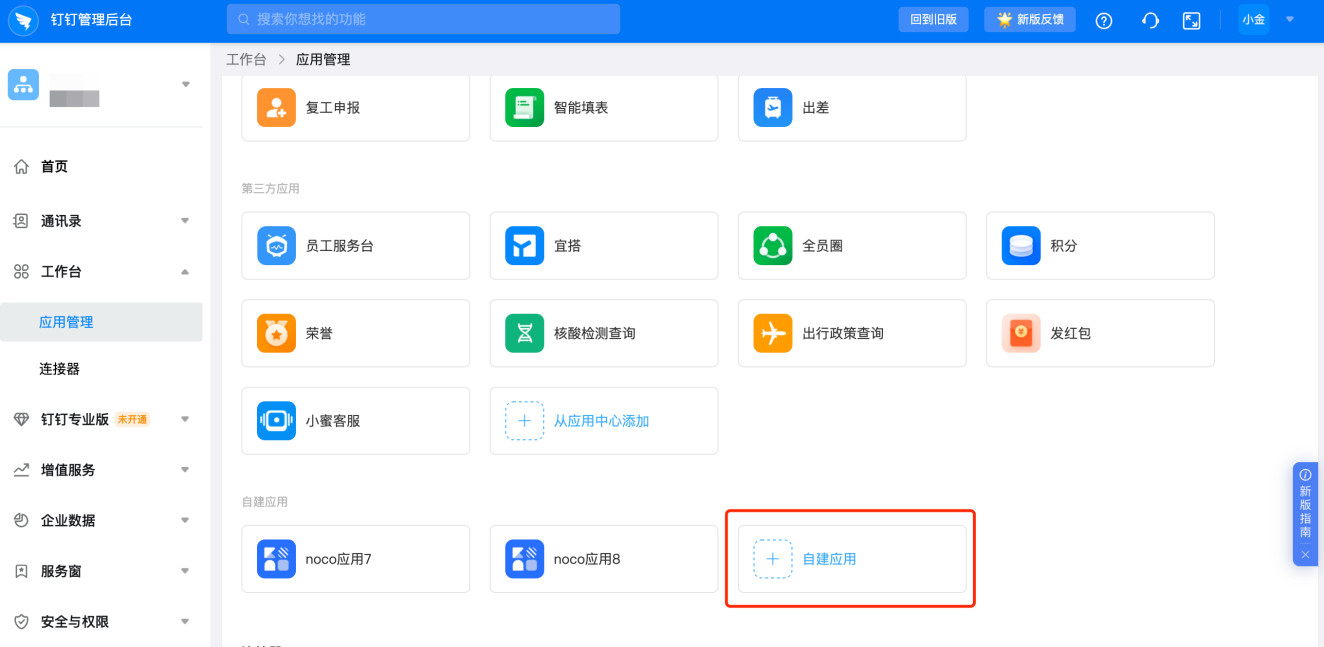Expand the 安全与权限 section arrow
This screenshot has height=647, width=1324.
tap(185, 622)
